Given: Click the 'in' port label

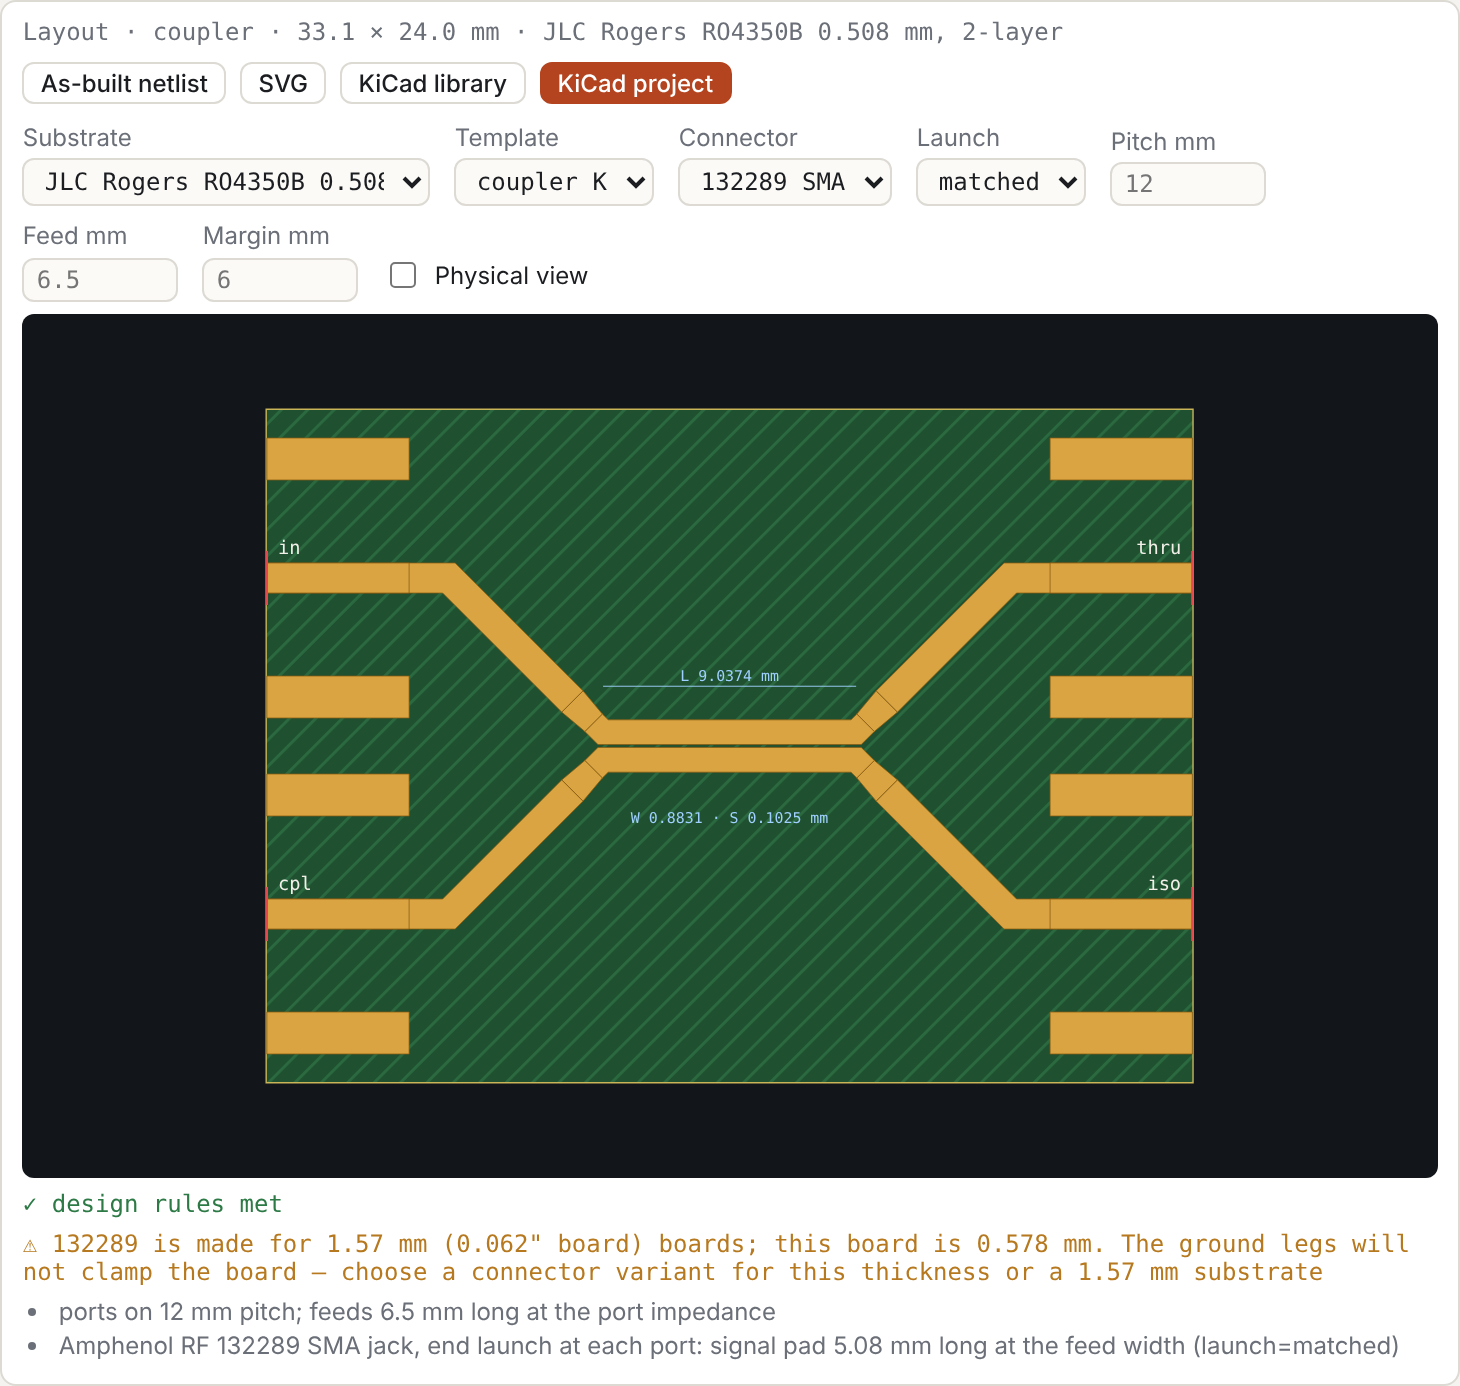Looking at the screenshot, I should [x=289, y=547].
